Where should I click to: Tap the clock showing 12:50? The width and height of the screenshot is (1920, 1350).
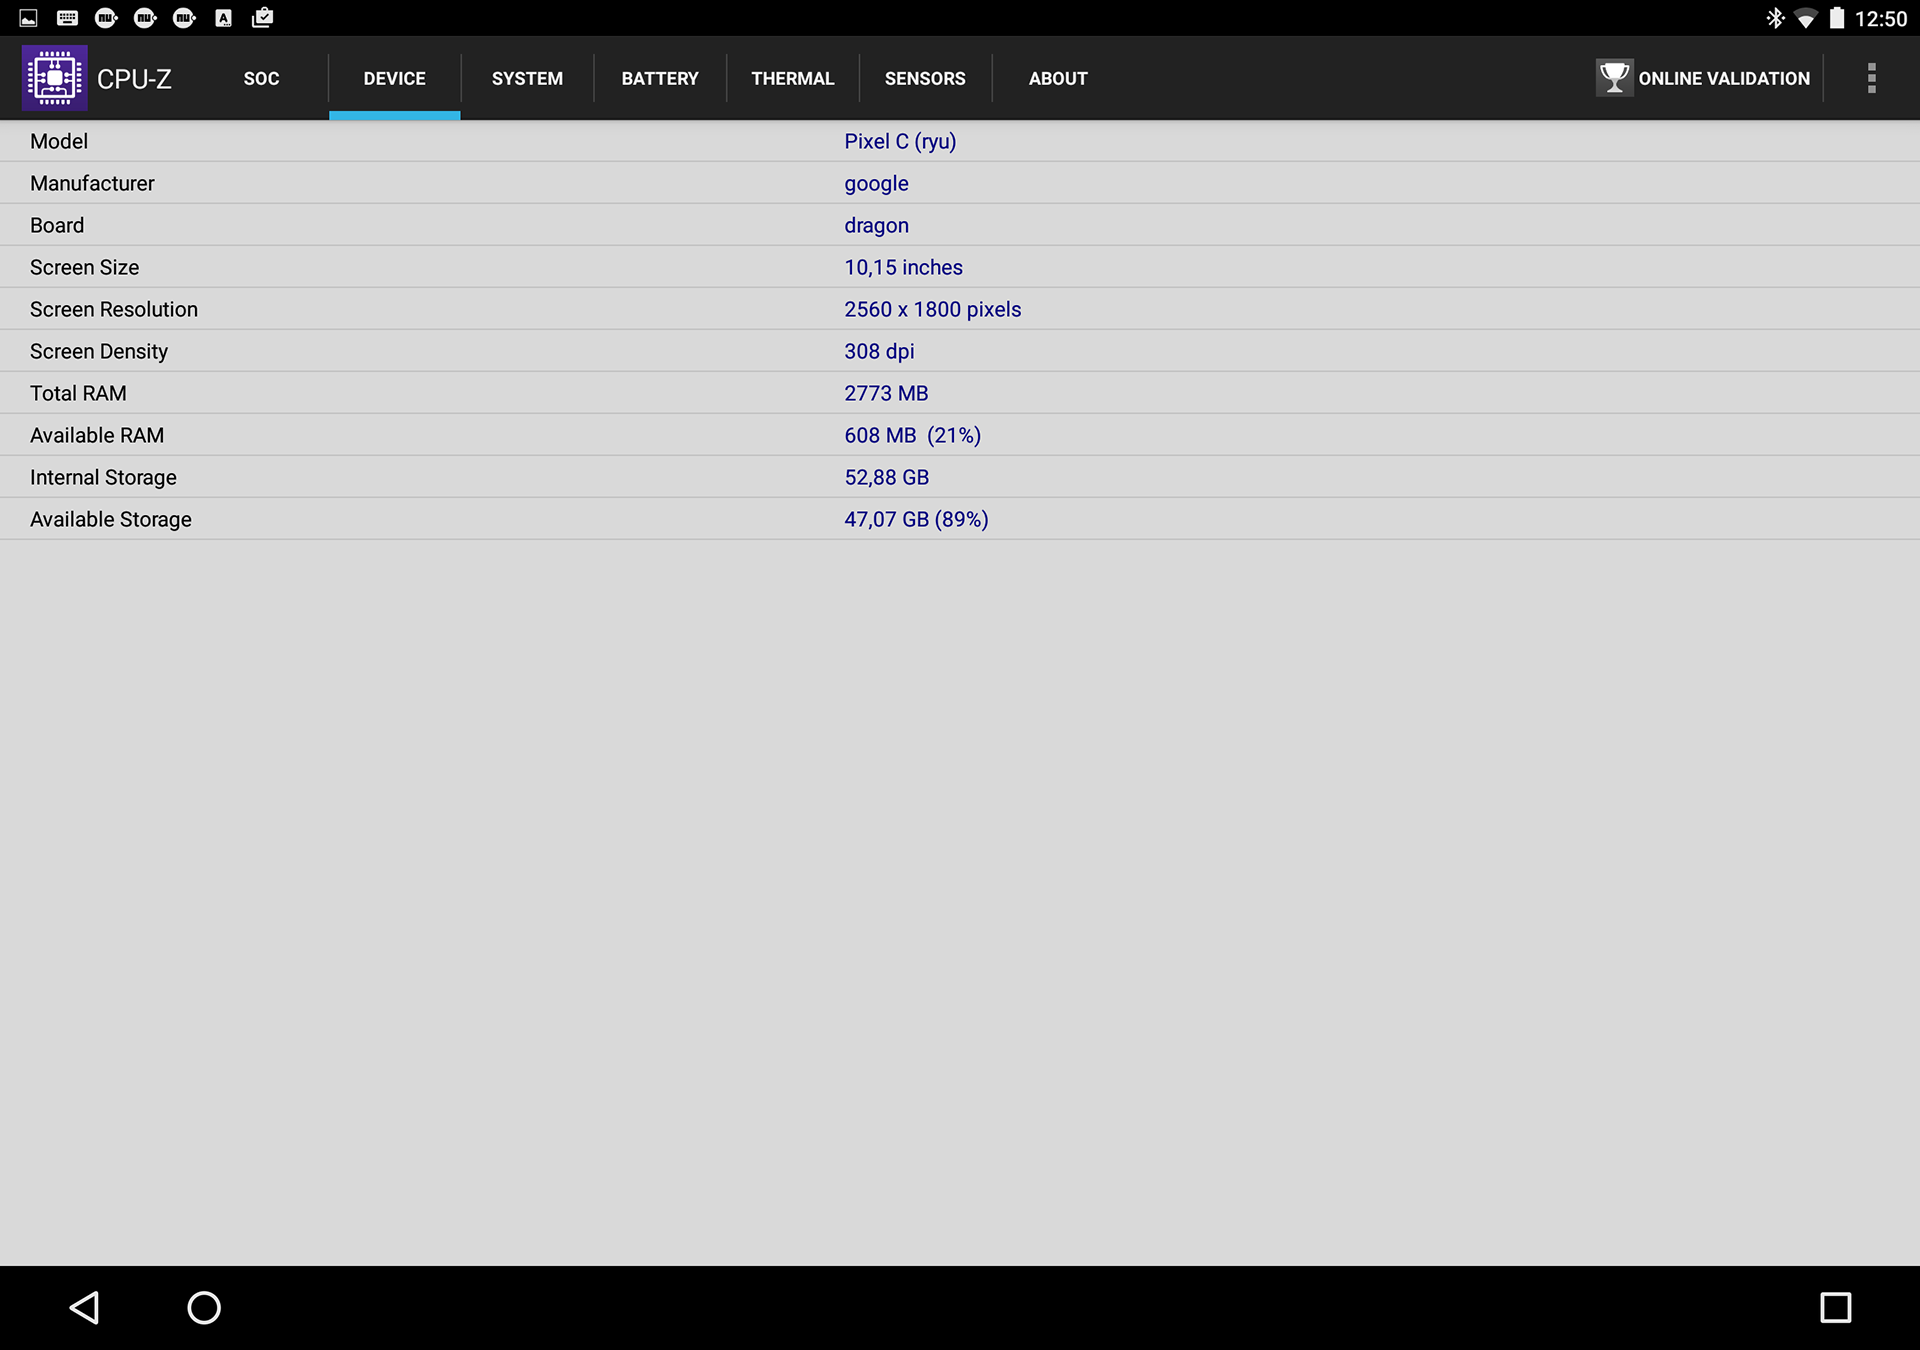(x=1881, y=19)
